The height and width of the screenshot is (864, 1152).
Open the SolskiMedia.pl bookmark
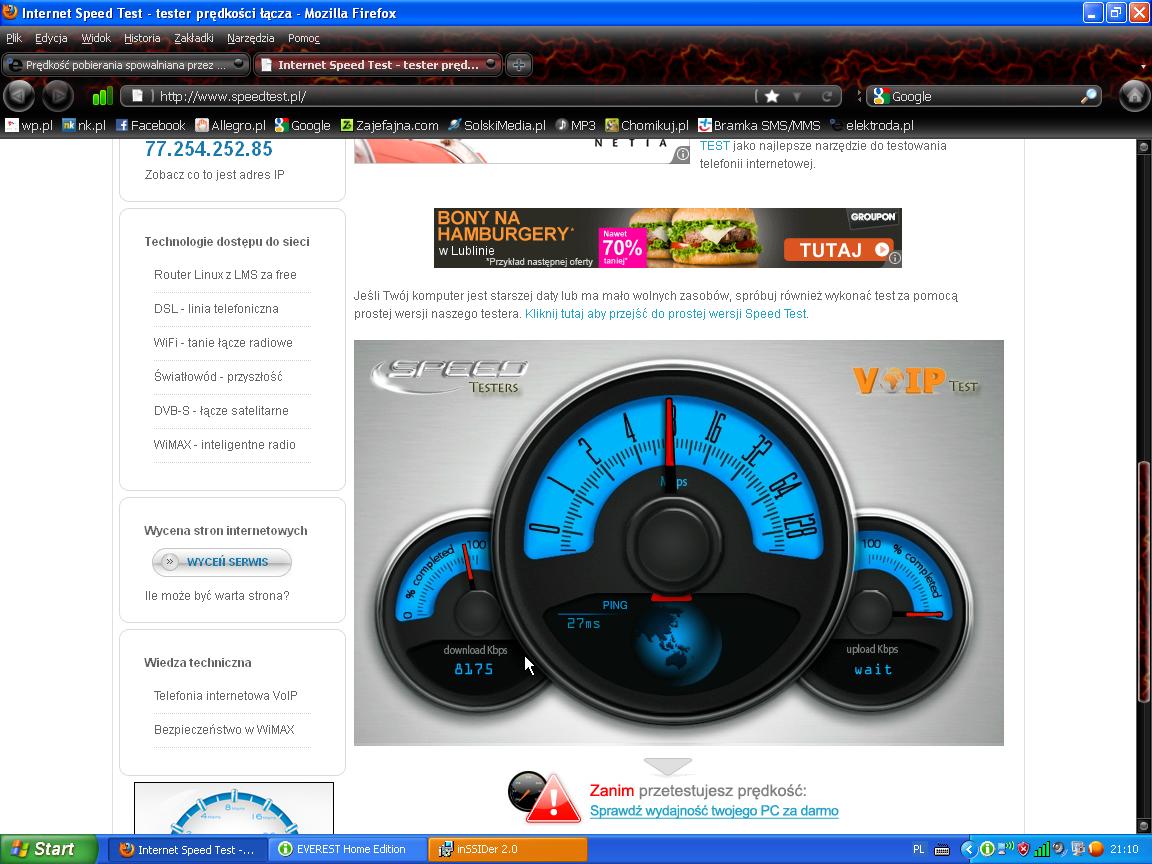click(497, 126)
